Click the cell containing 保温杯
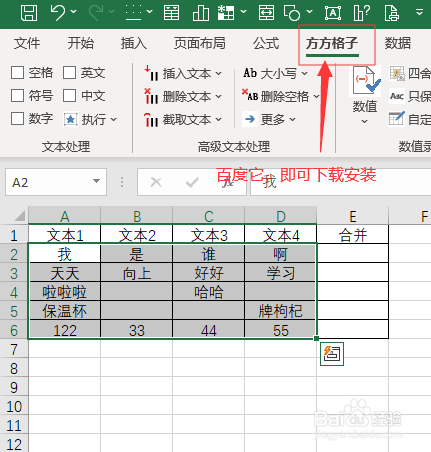Image resolution: width=431 pixels, height=452 pixels. 65,311
